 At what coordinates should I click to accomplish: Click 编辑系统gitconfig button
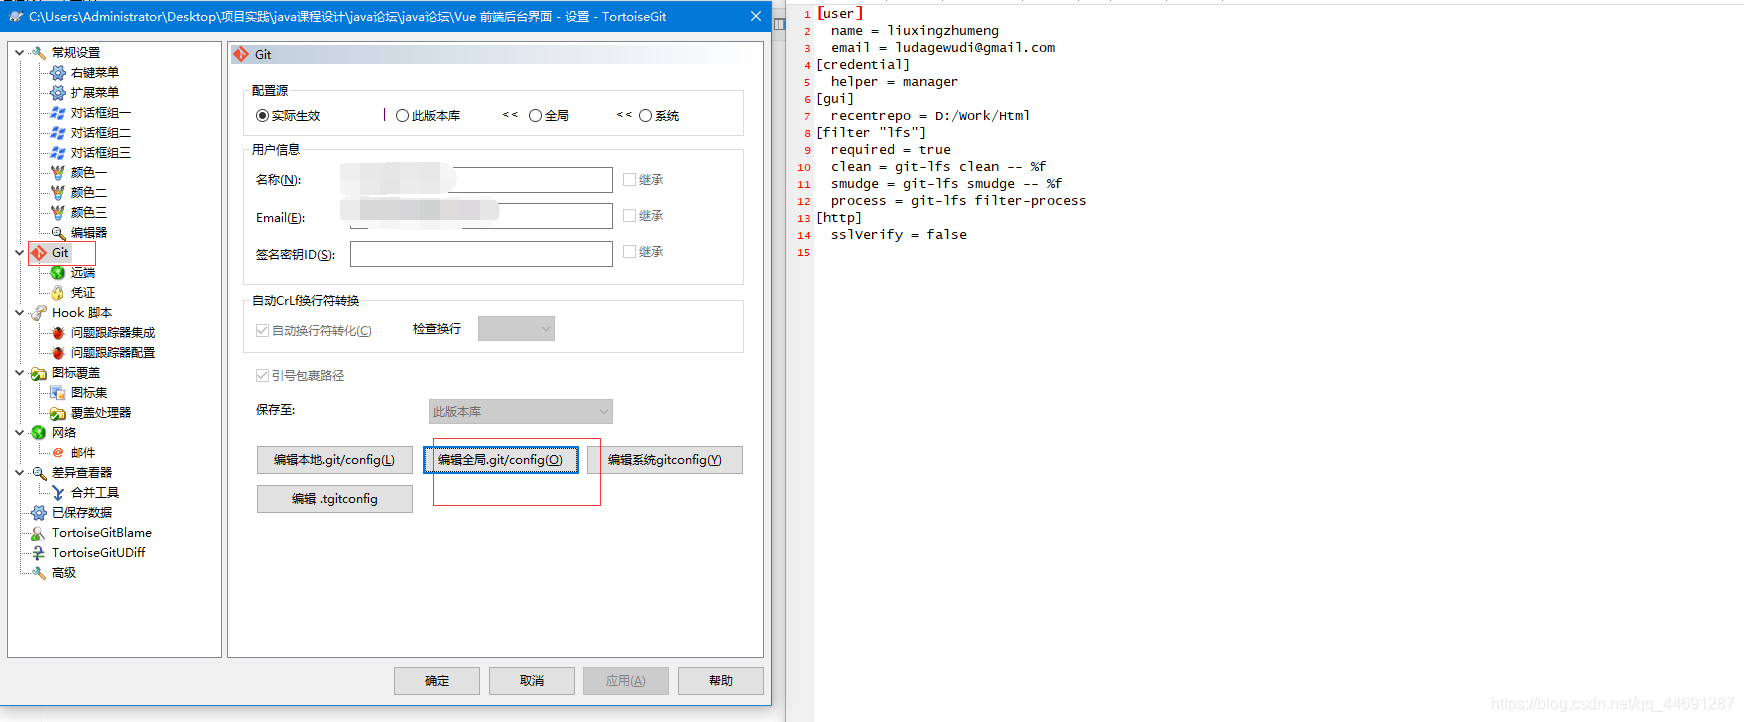click(x=665, y=460)
